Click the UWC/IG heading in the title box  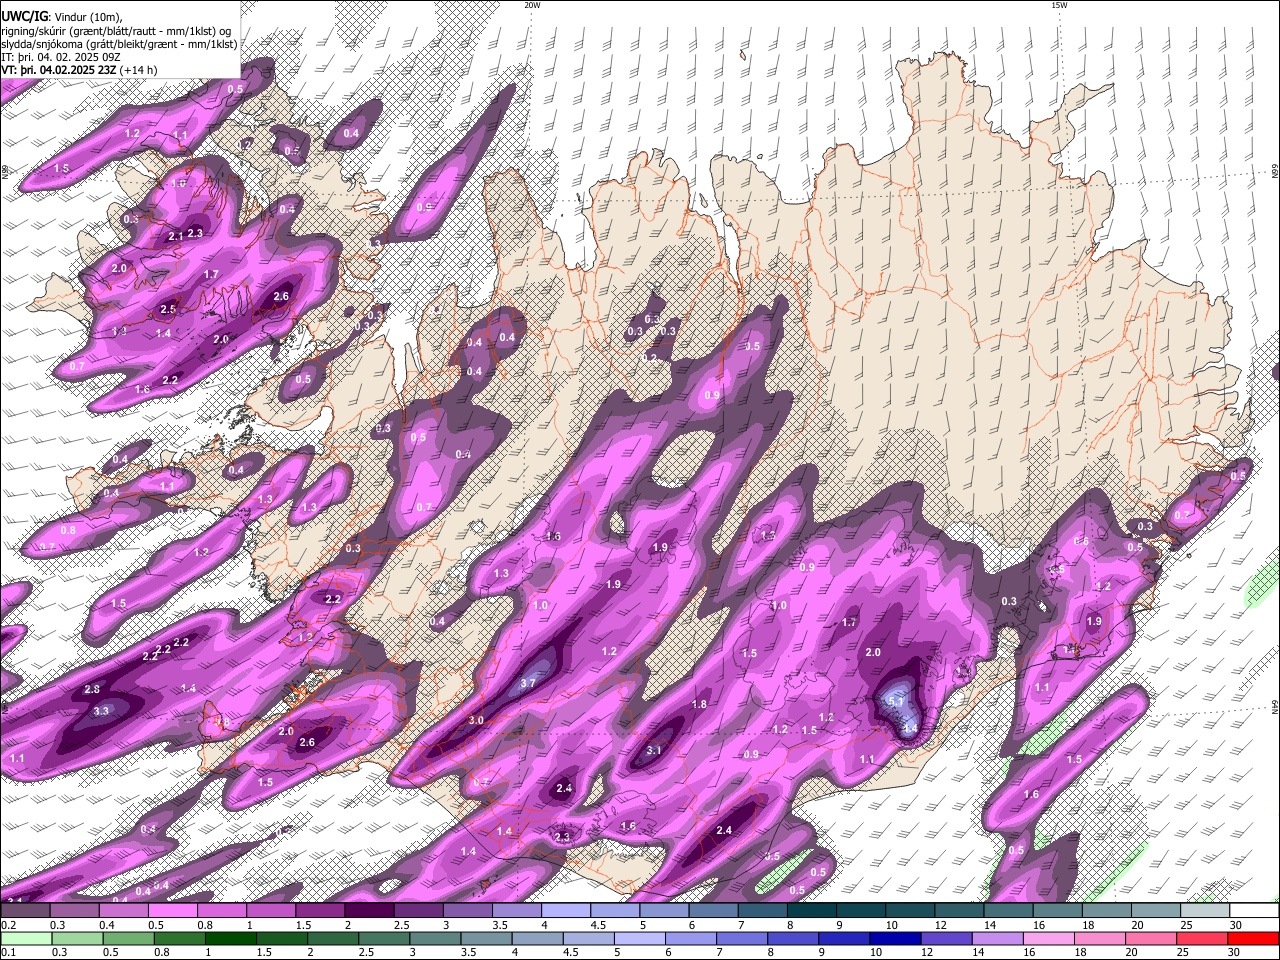(23, 16)
